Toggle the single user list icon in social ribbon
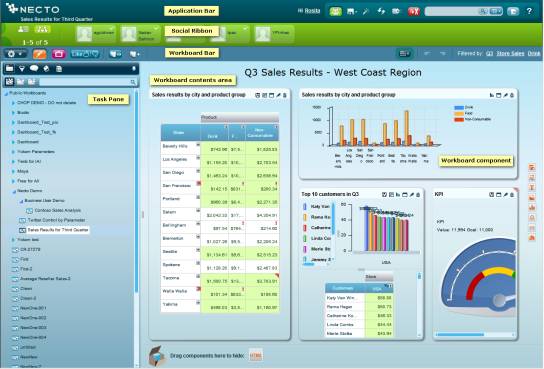This screenshot has height=369, width=544. (23, 29)
